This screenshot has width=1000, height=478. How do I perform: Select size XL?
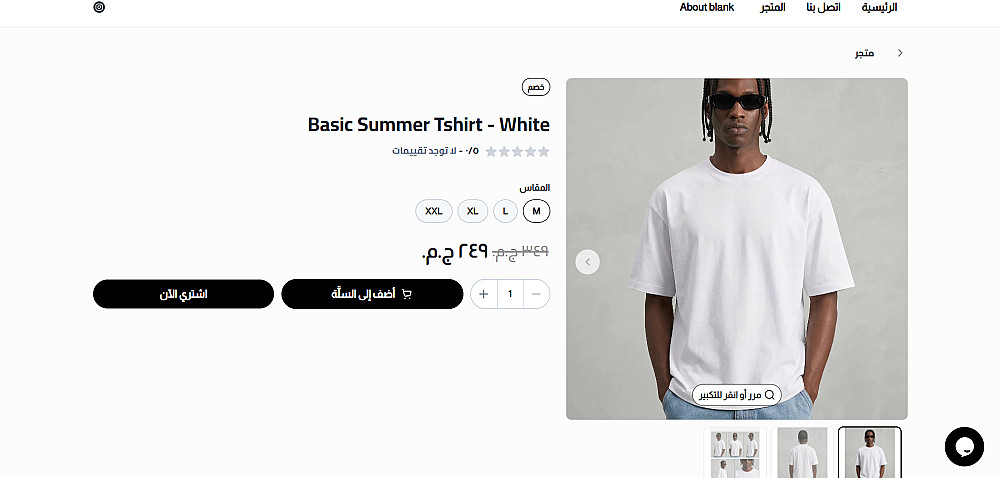click(473, 211)
